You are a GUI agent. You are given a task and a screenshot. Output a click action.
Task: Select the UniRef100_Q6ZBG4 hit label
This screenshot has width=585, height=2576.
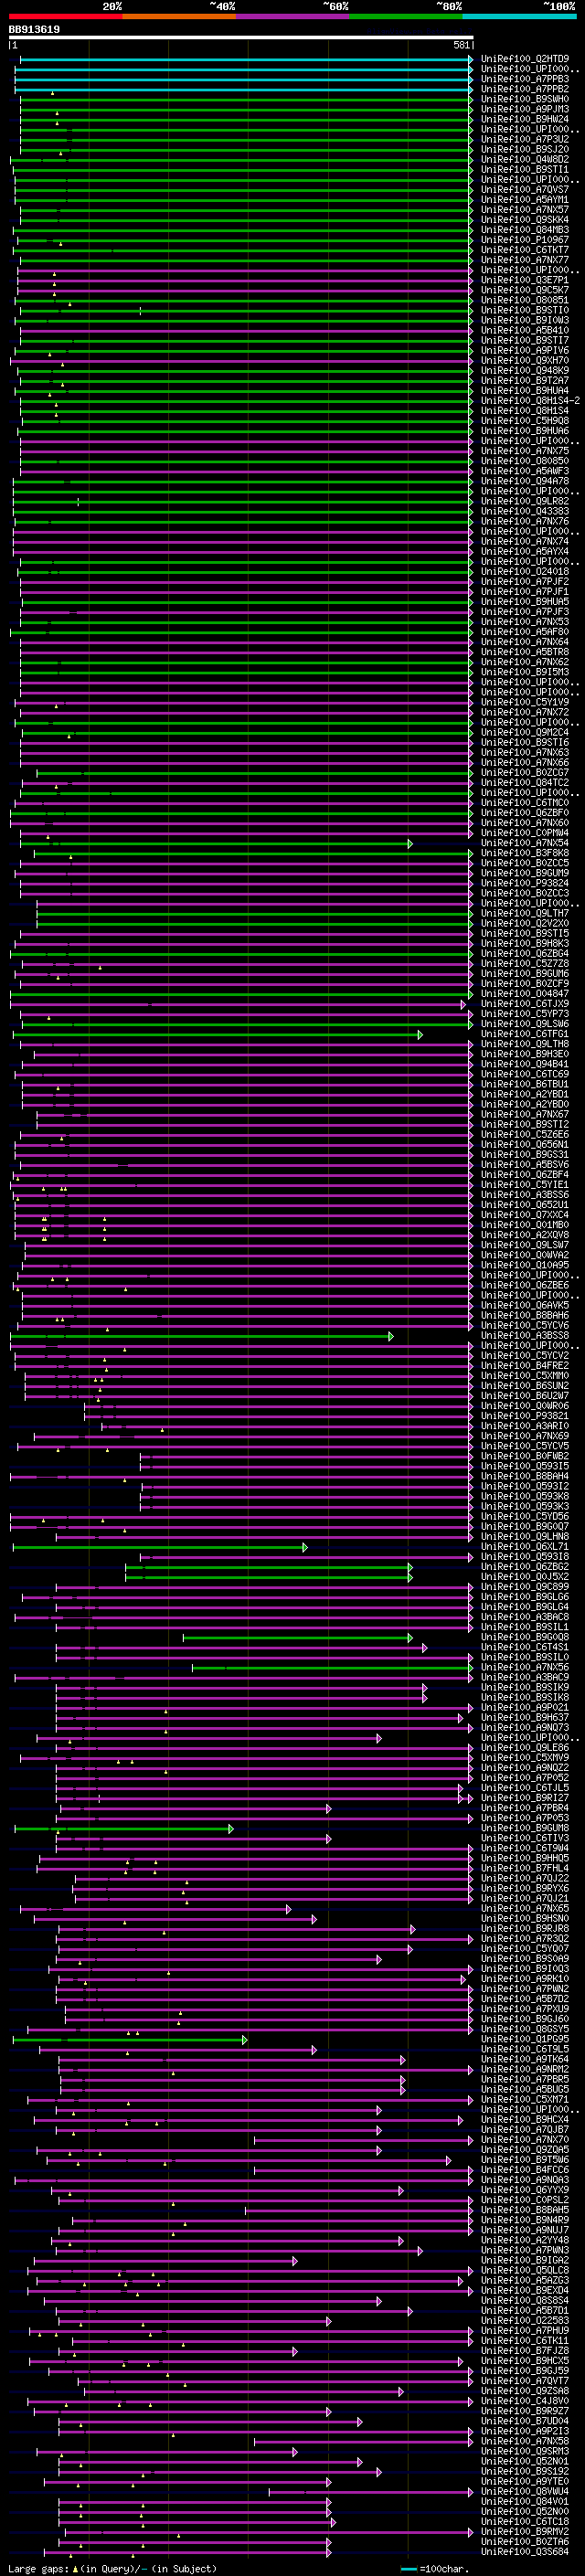(x=525, y=954)
